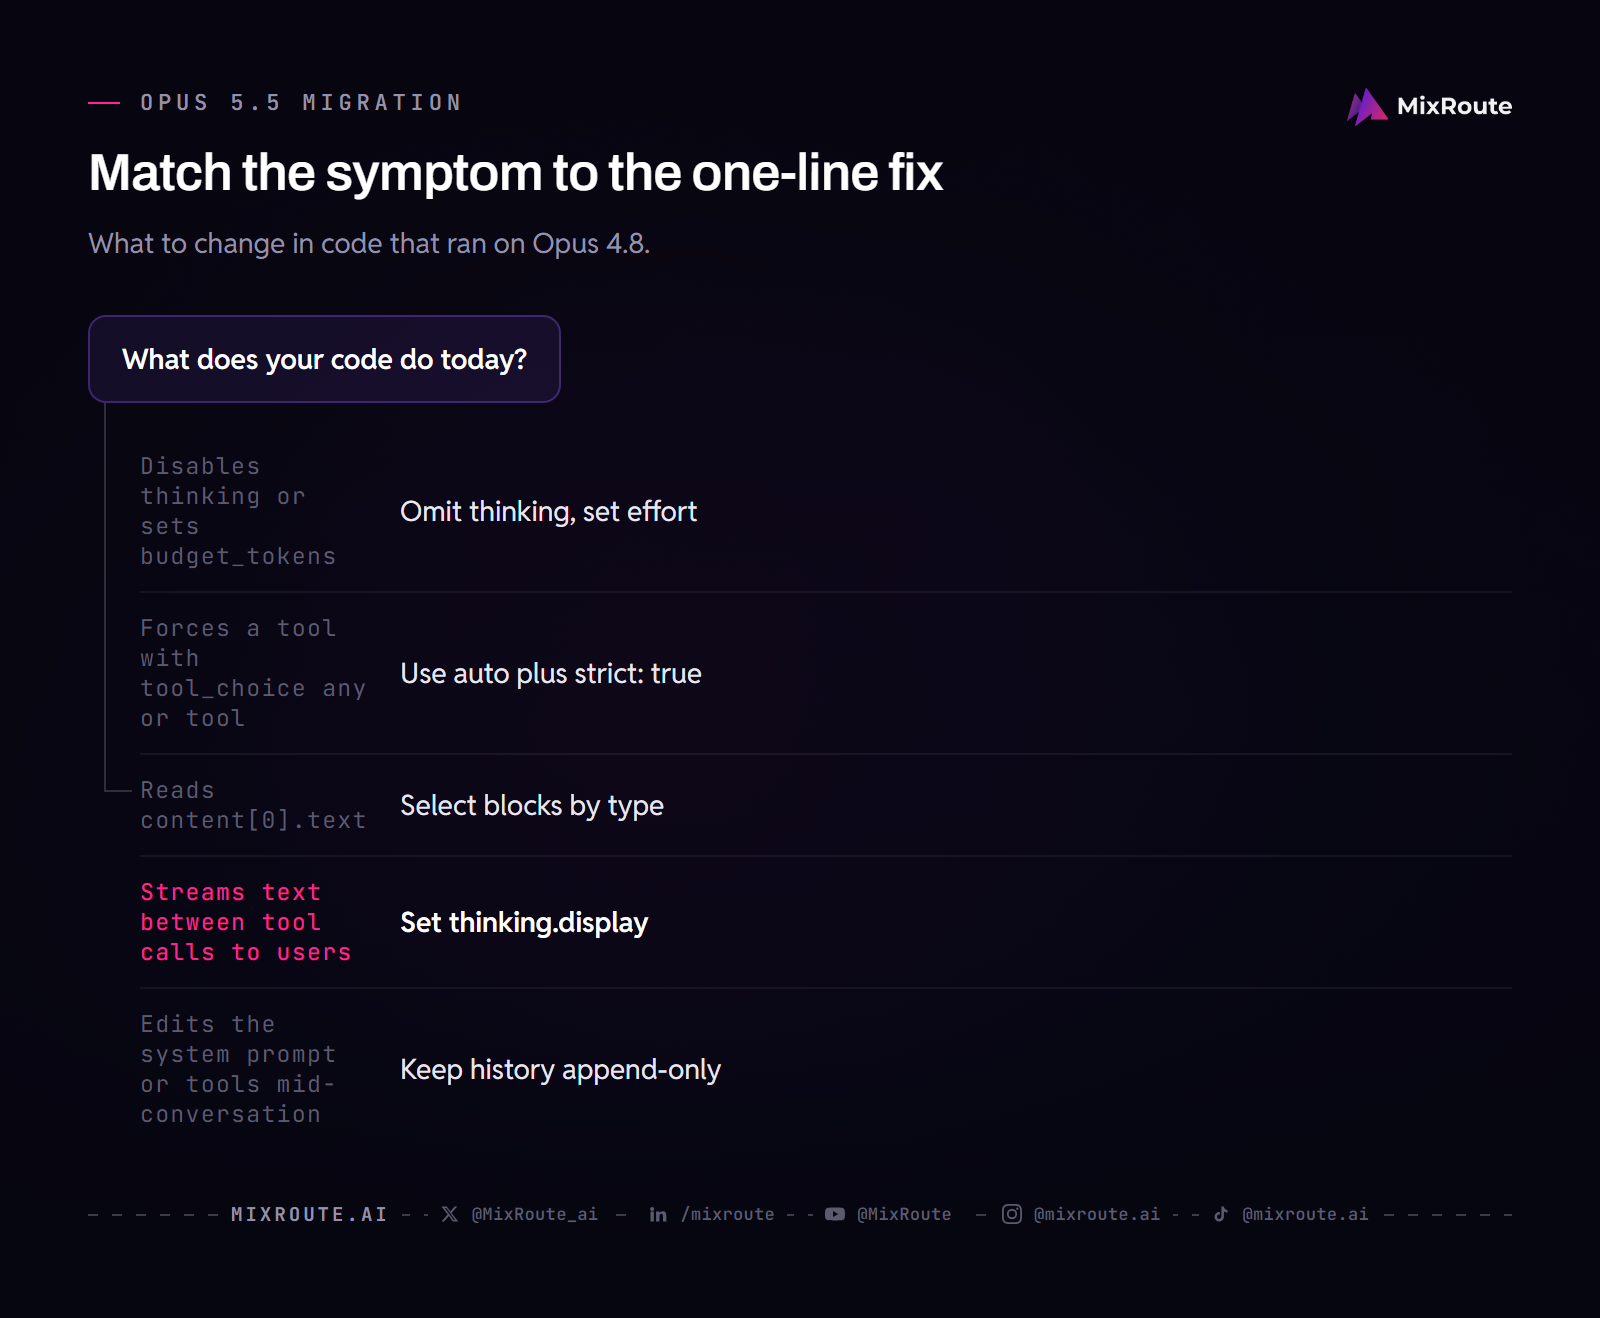Click the "Use auto plus strict: true" fix
Viewport: 1600px width, 1318px height.
point(551,673)
